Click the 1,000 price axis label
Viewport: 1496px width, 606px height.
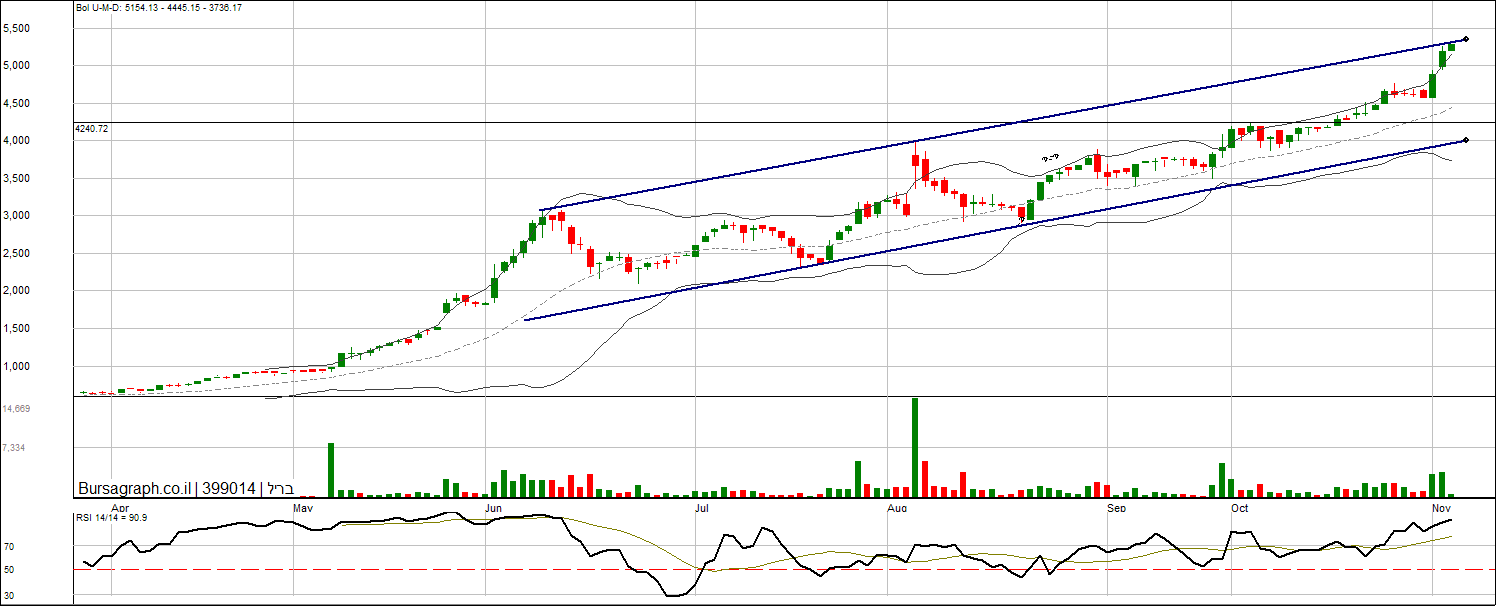(17, 367)
